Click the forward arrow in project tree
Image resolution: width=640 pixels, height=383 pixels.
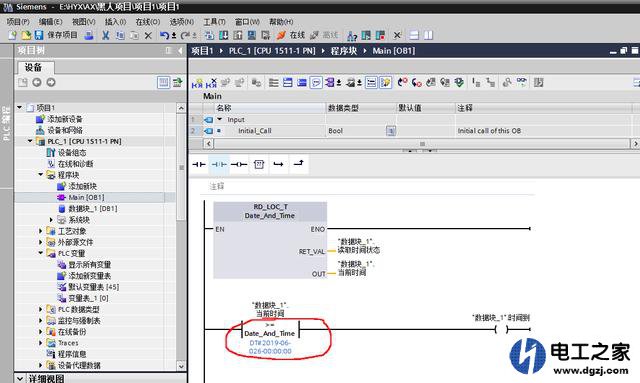coord(51,82)
